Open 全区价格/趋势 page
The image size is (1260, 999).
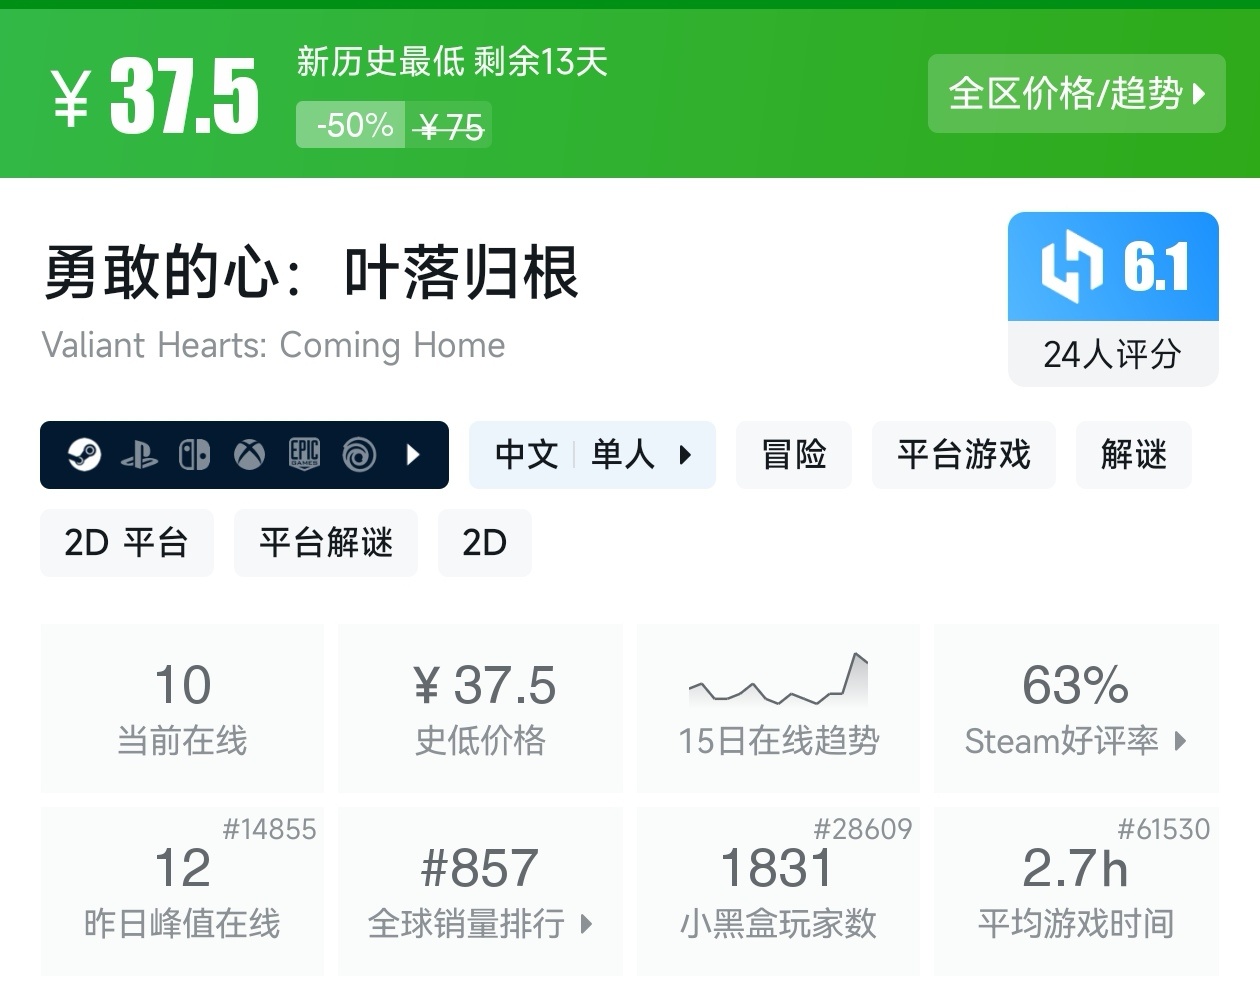coord(1076,93)
